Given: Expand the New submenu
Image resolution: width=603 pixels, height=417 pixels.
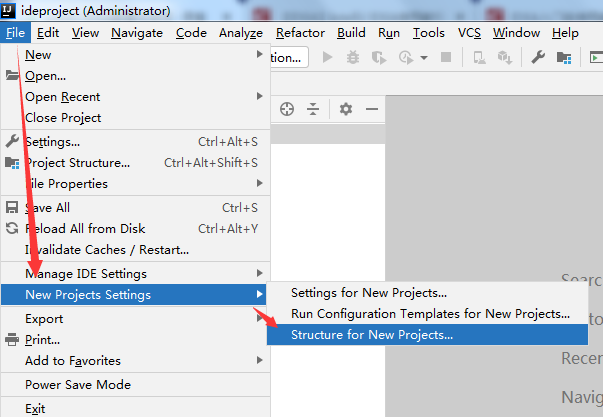Looking at the screenshot, I should pos(135,55).
